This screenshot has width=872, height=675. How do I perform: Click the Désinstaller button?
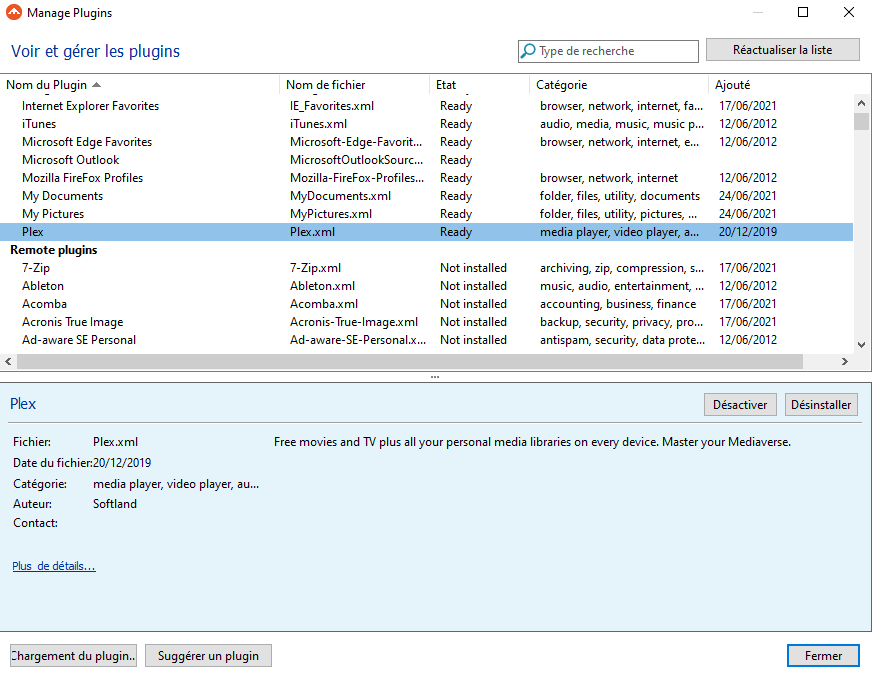point(821,405)
